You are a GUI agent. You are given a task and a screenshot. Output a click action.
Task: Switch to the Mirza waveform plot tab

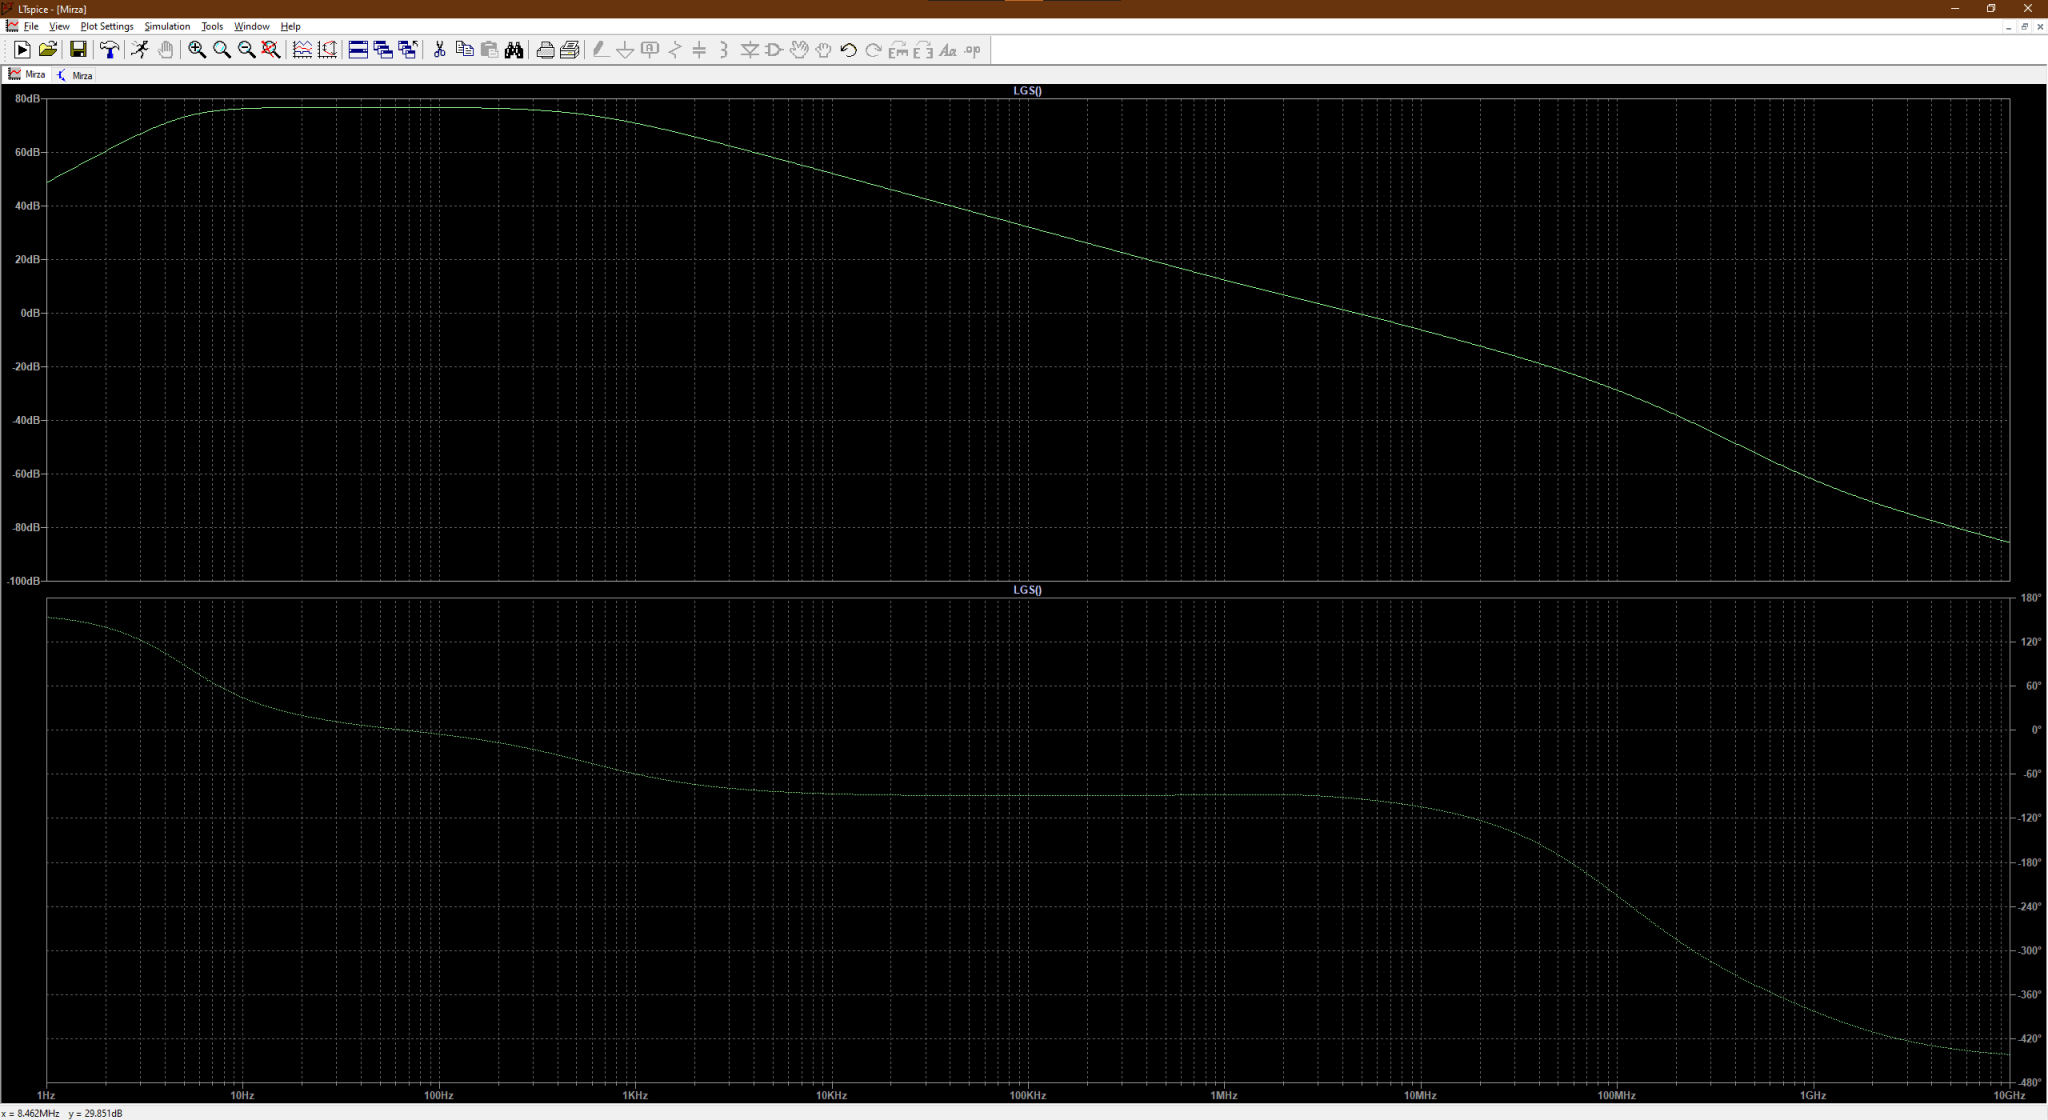pos(27,75)
